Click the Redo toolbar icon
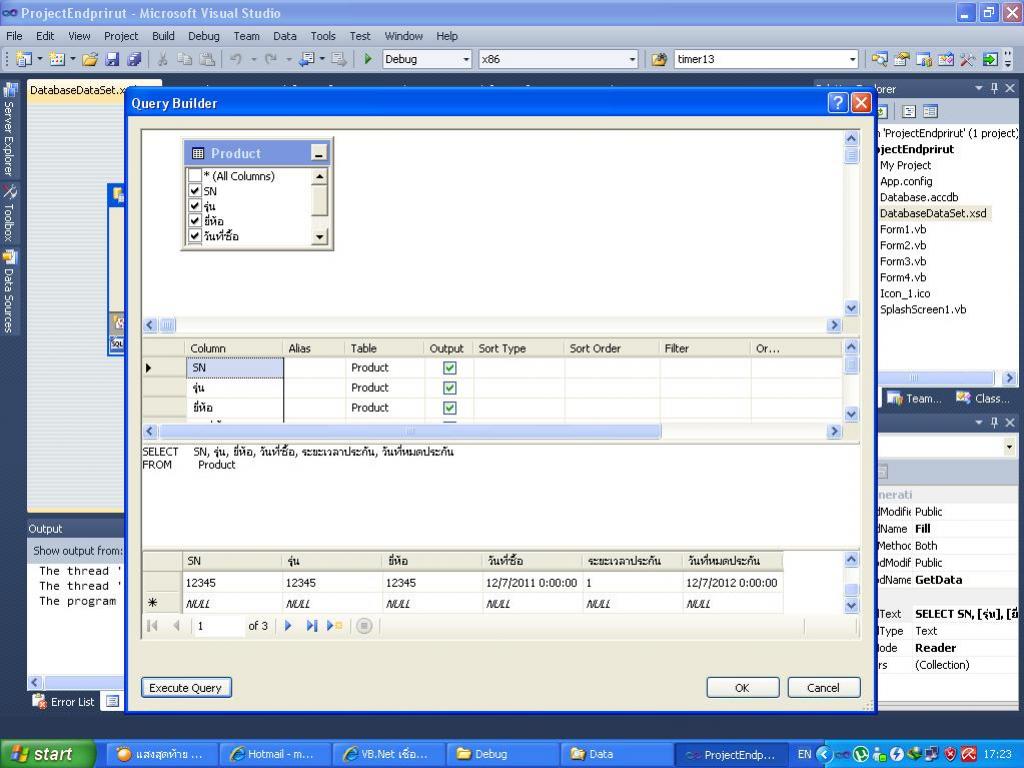 (270, 59)
